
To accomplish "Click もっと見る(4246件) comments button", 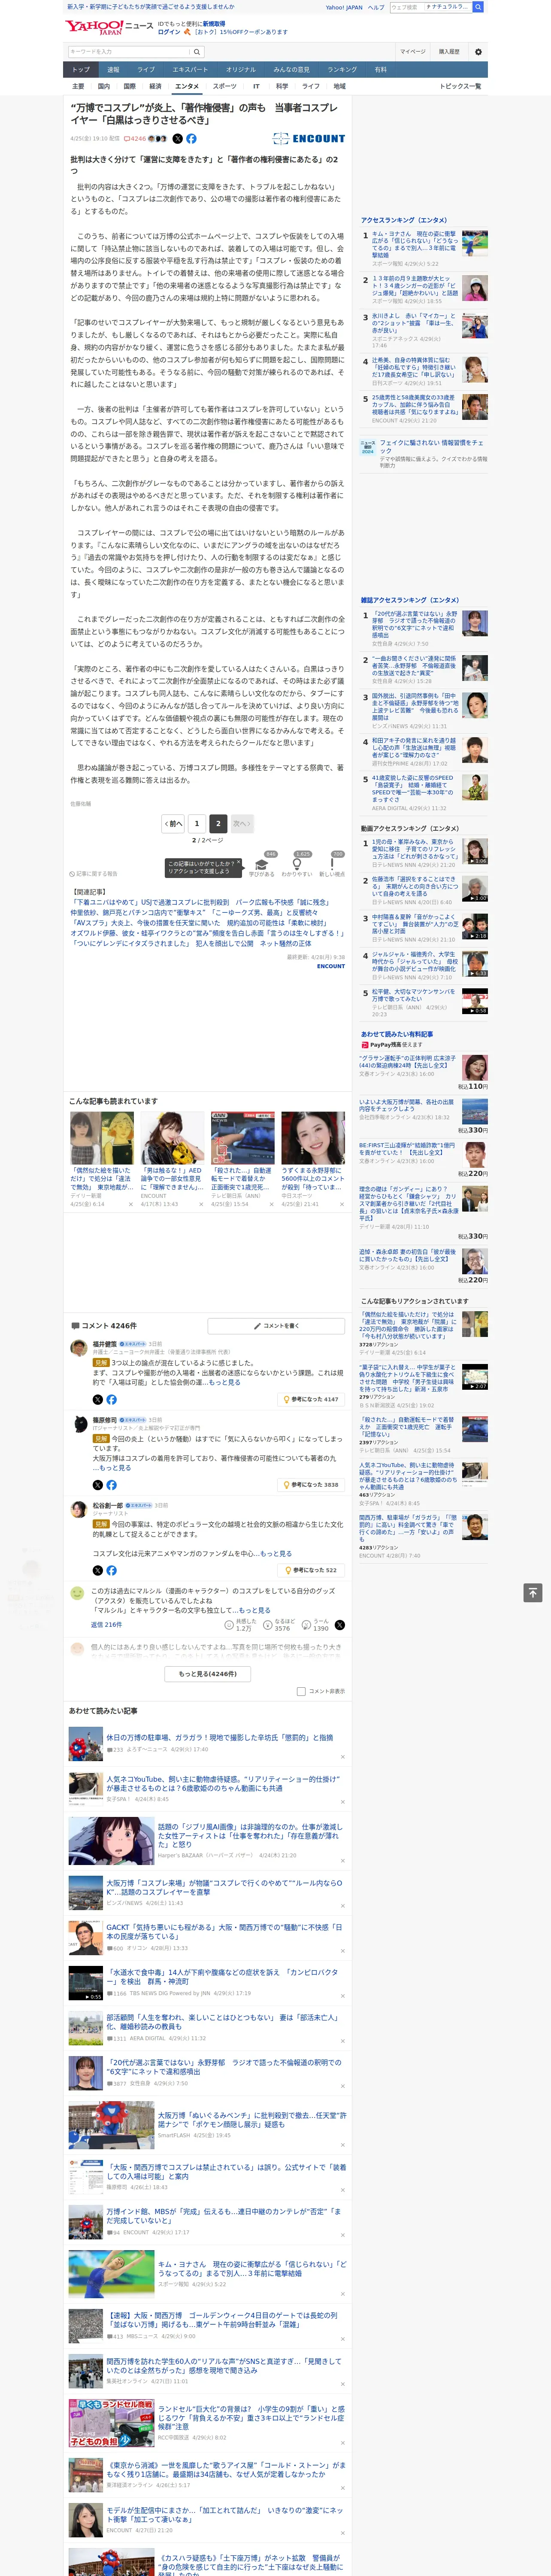I will click(x=208, y=1674).
